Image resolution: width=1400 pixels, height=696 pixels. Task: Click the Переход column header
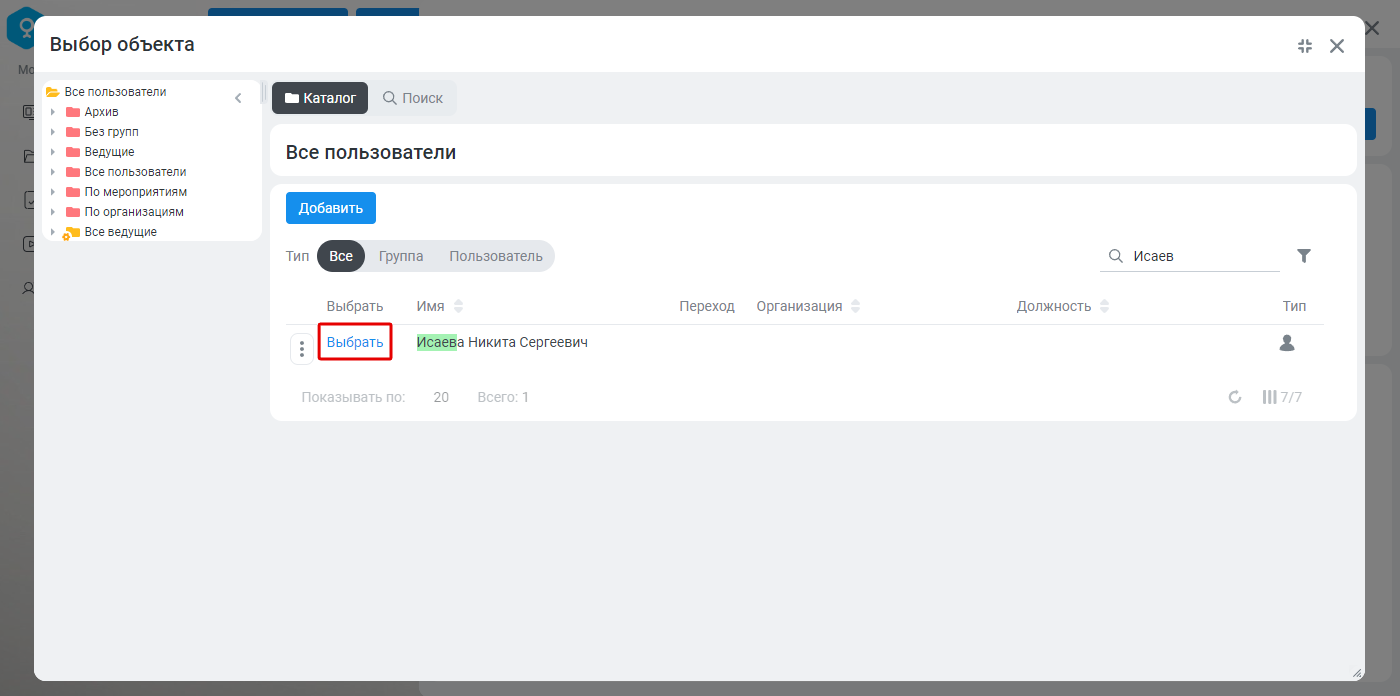coord(707,306)
